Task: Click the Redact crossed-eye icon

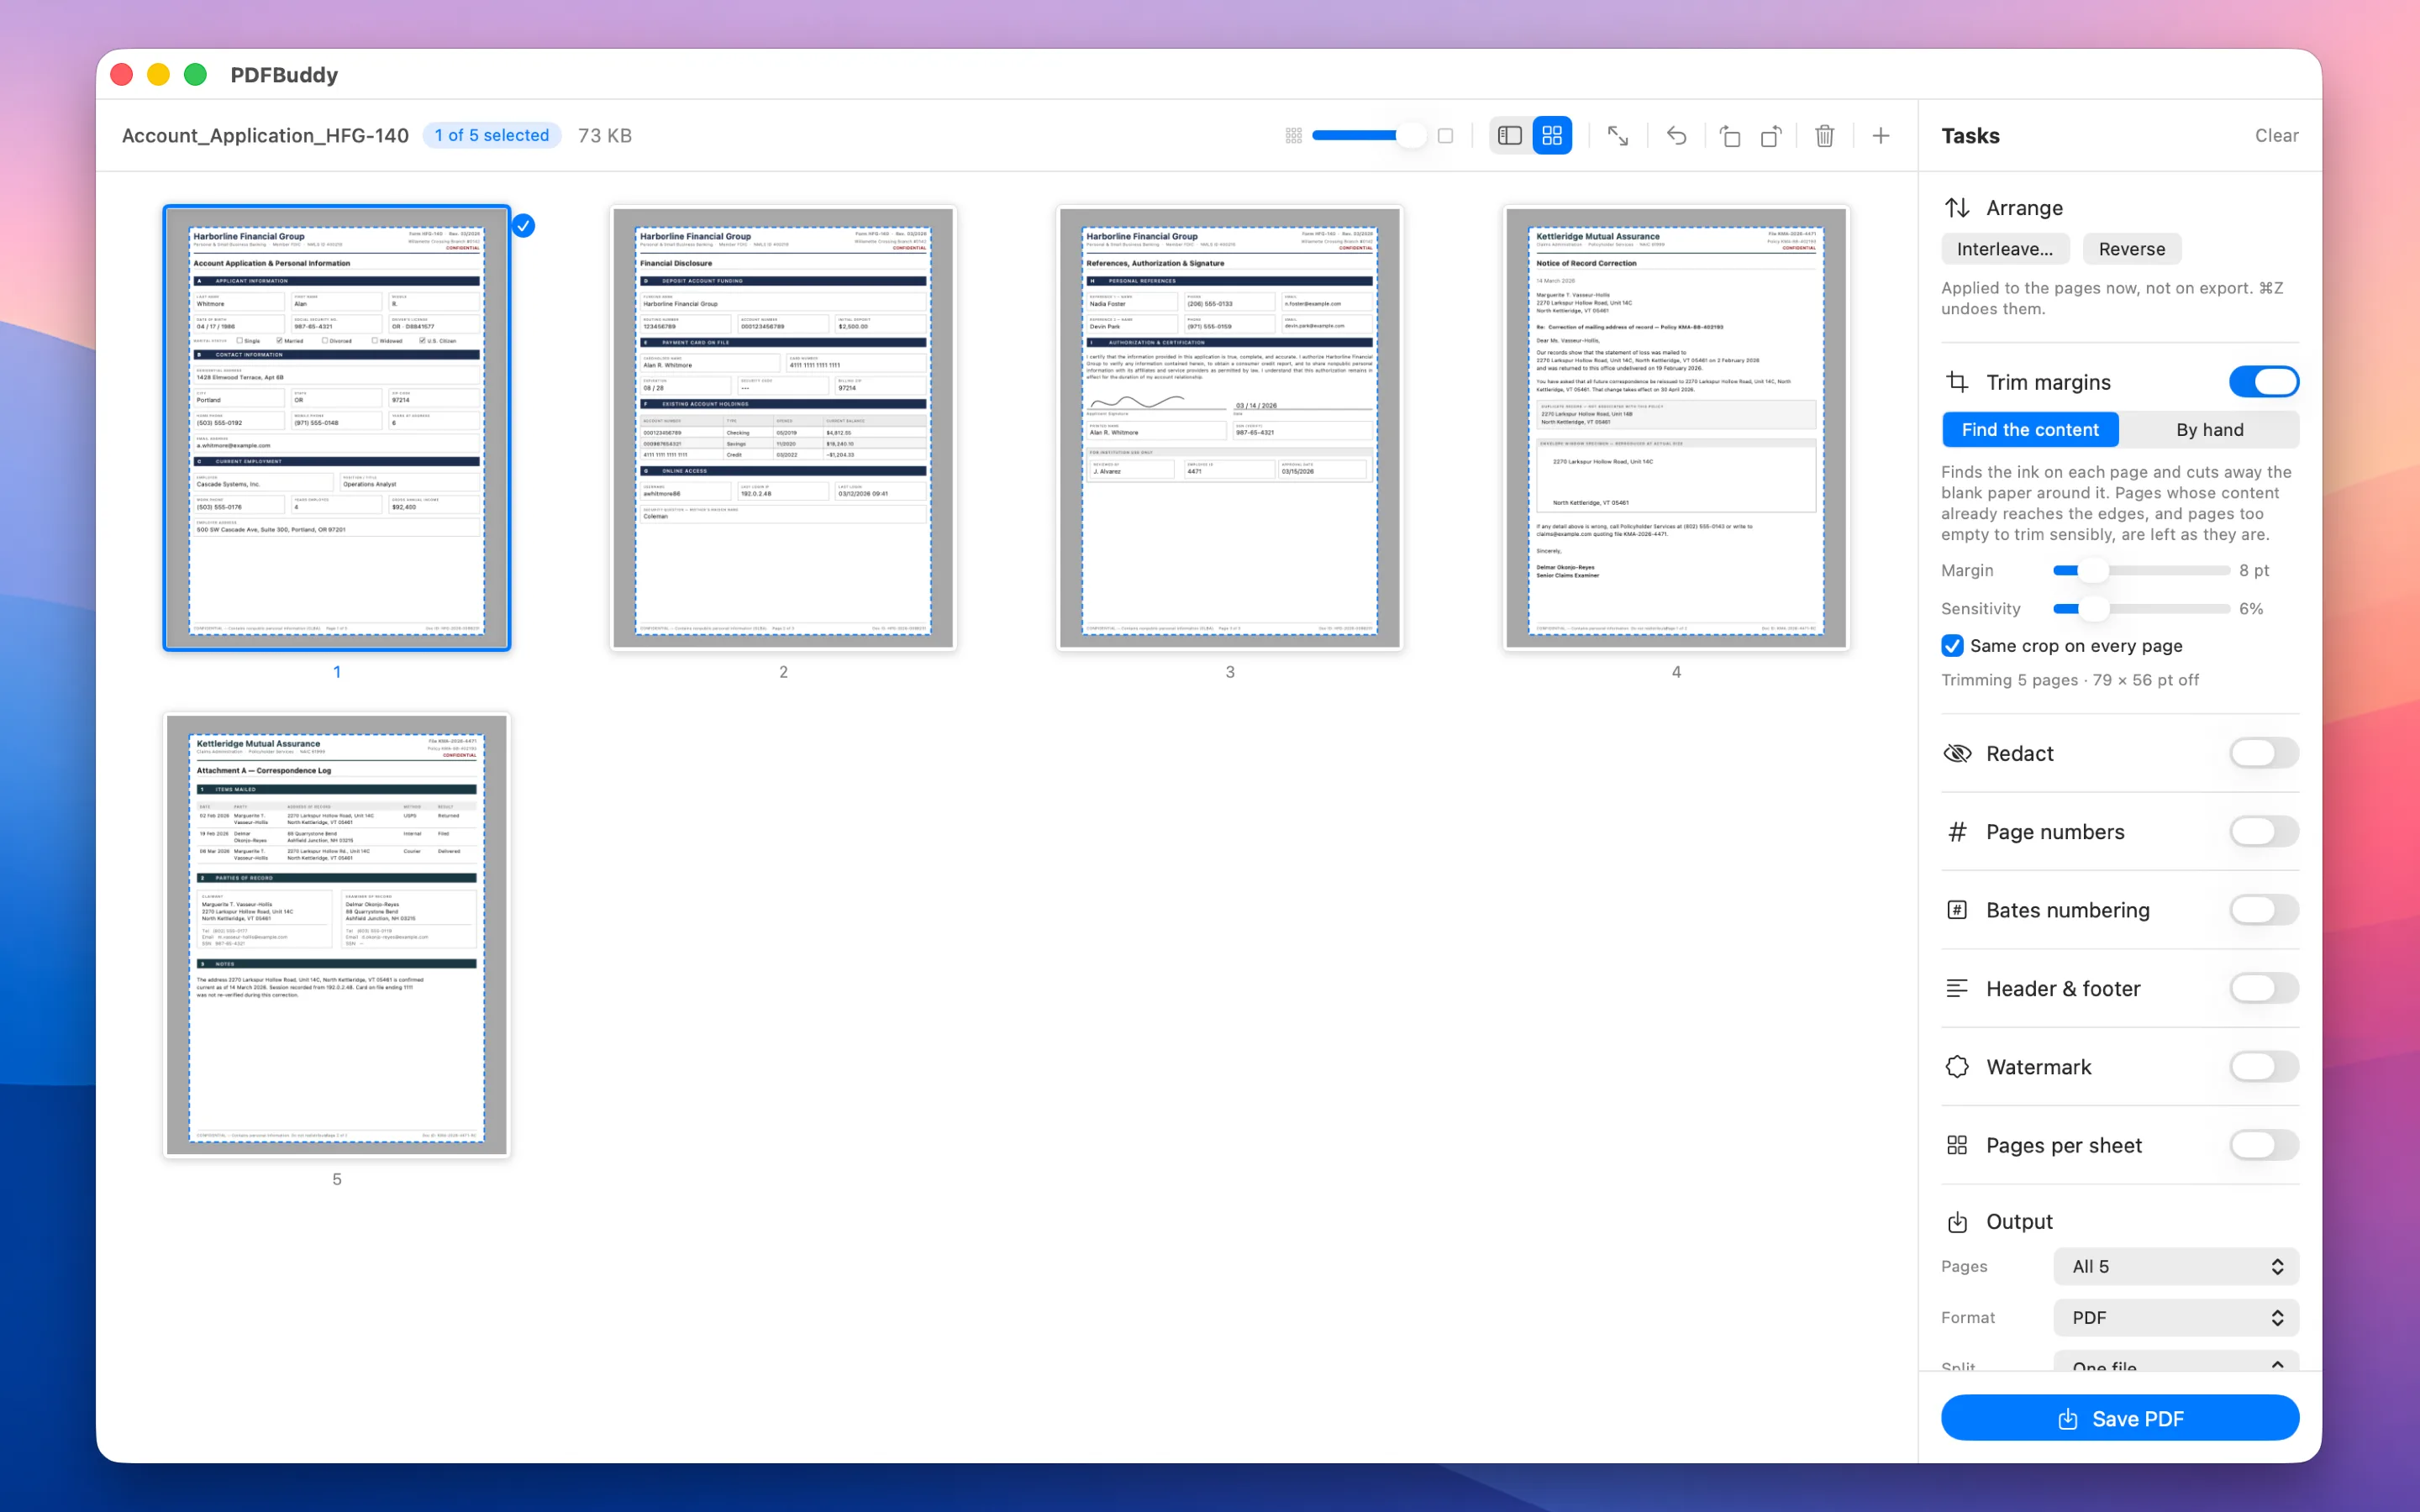Action: [1957, 753]
